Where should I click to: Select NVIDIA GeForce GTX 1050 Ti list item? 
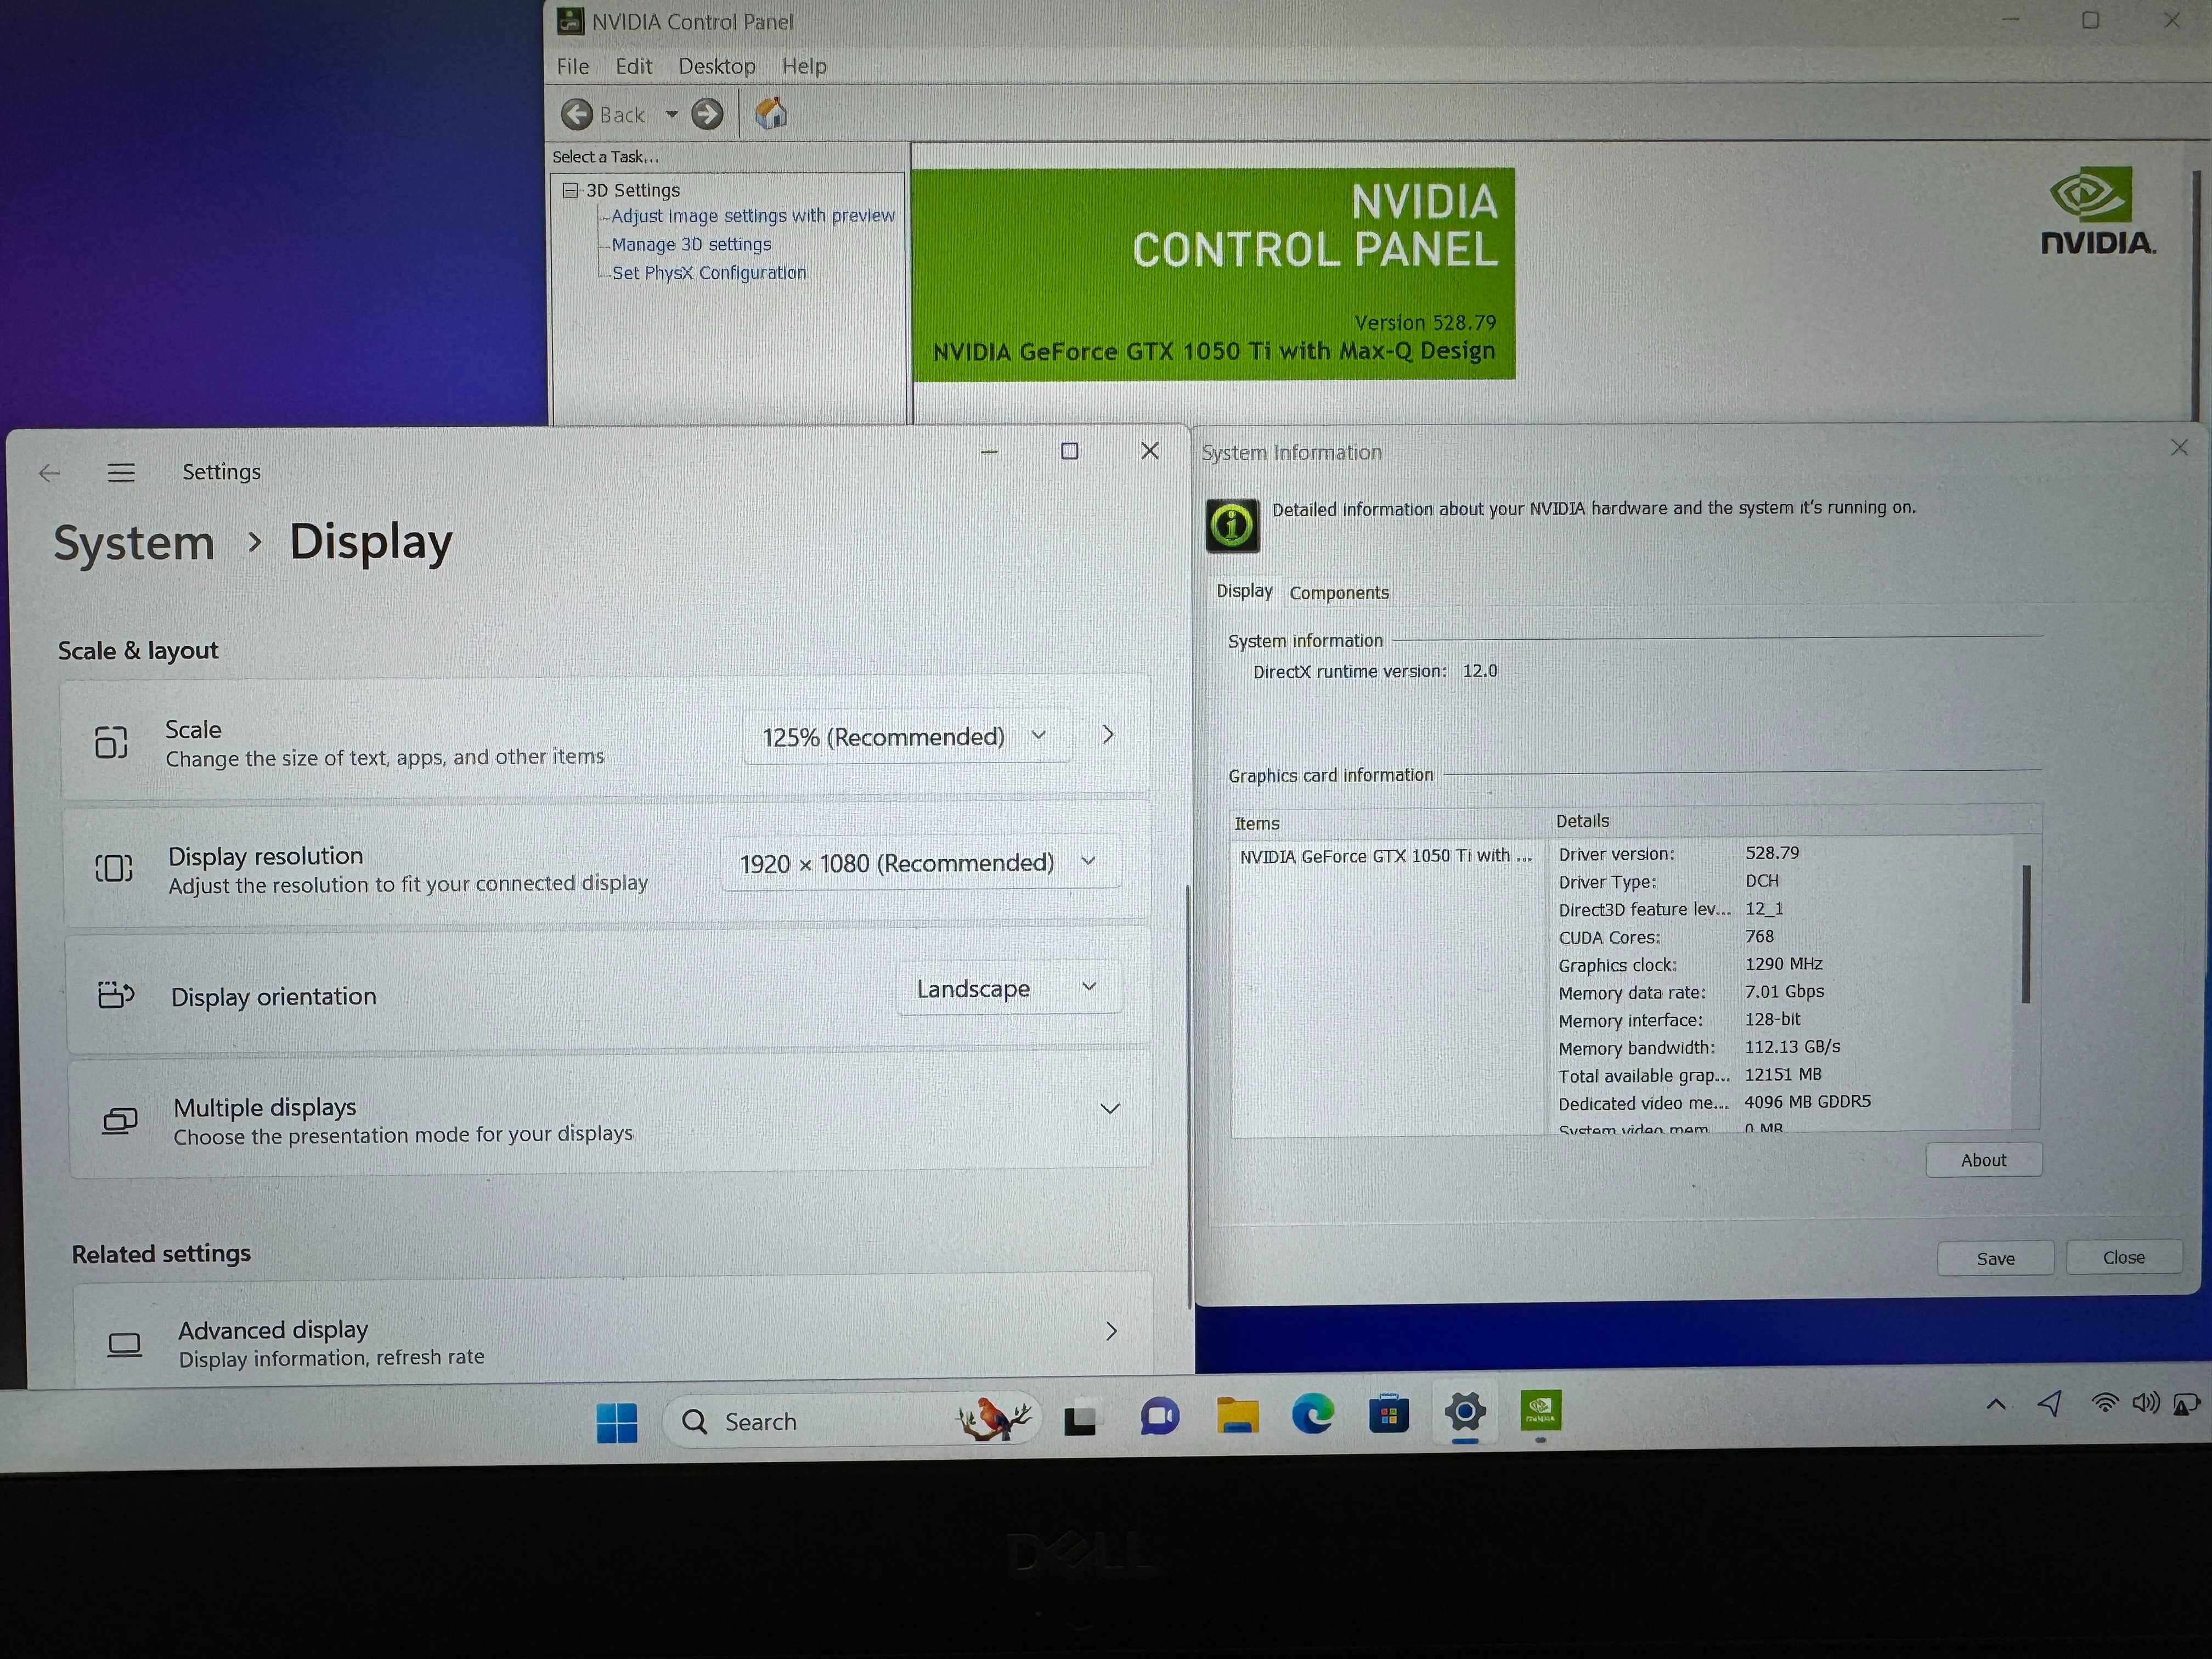[1385, 856]
